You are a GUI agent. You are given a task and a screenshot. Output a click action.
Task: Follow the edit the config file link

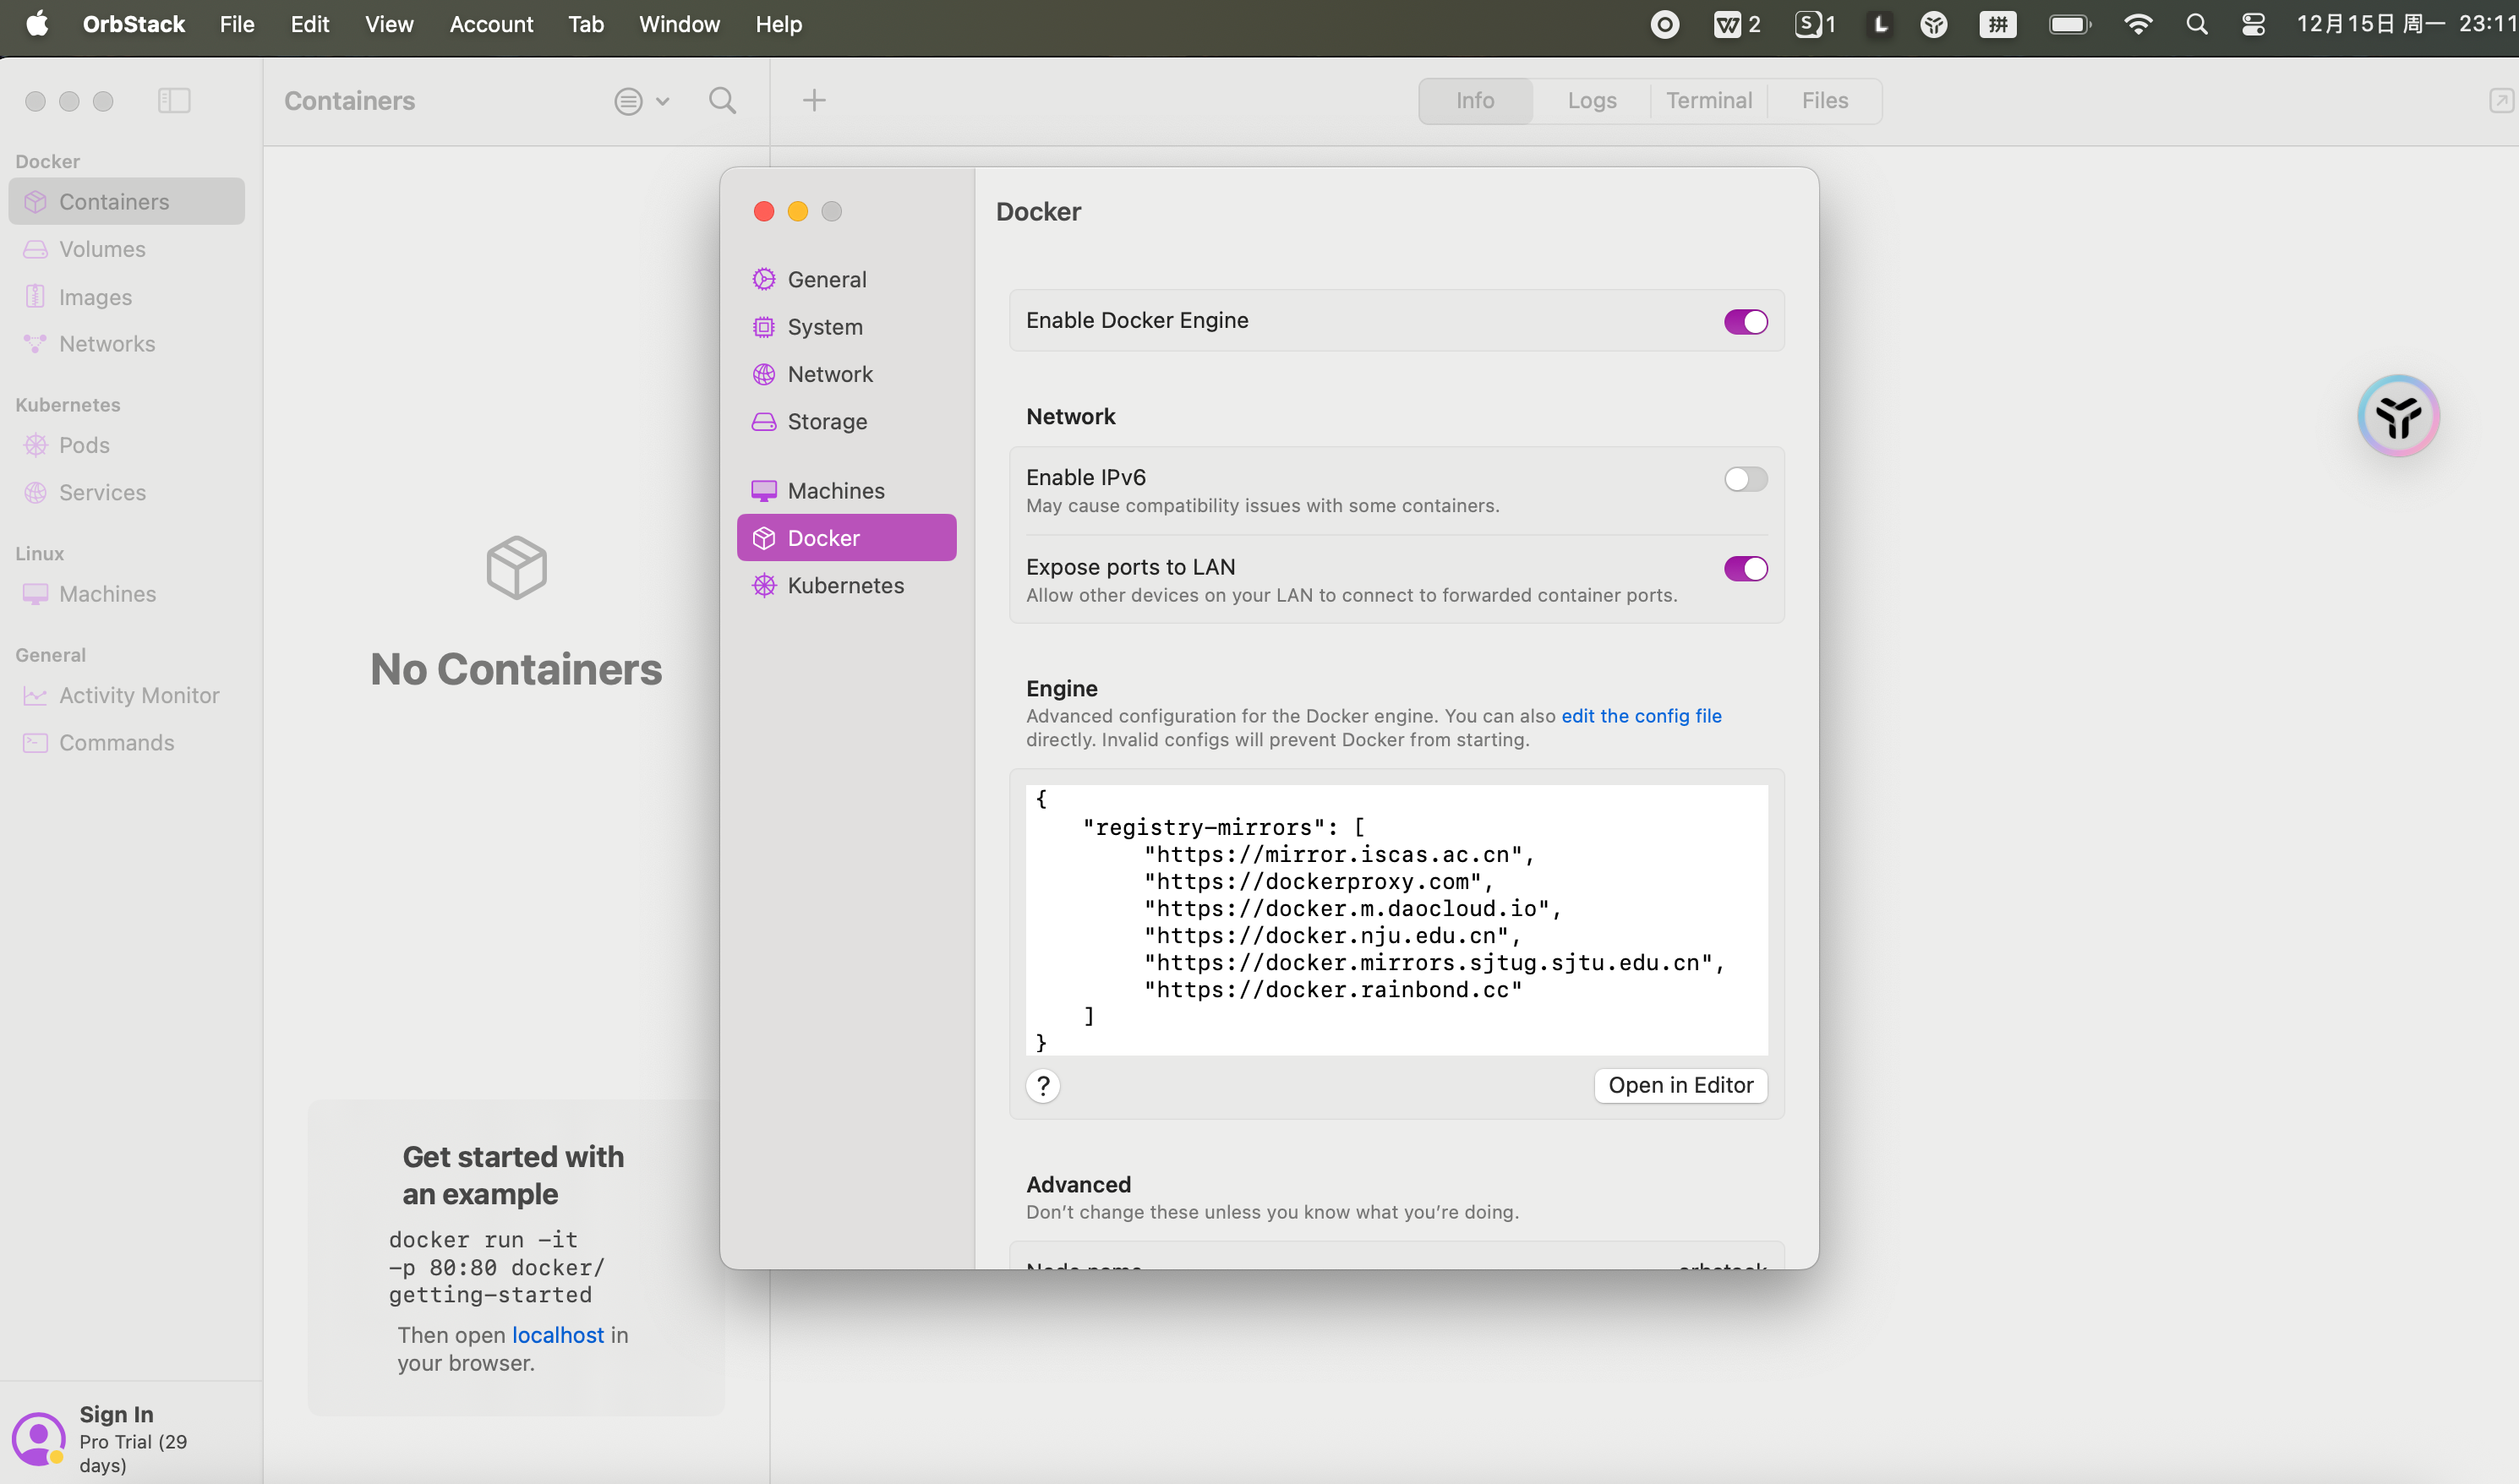pos(1641,716)
